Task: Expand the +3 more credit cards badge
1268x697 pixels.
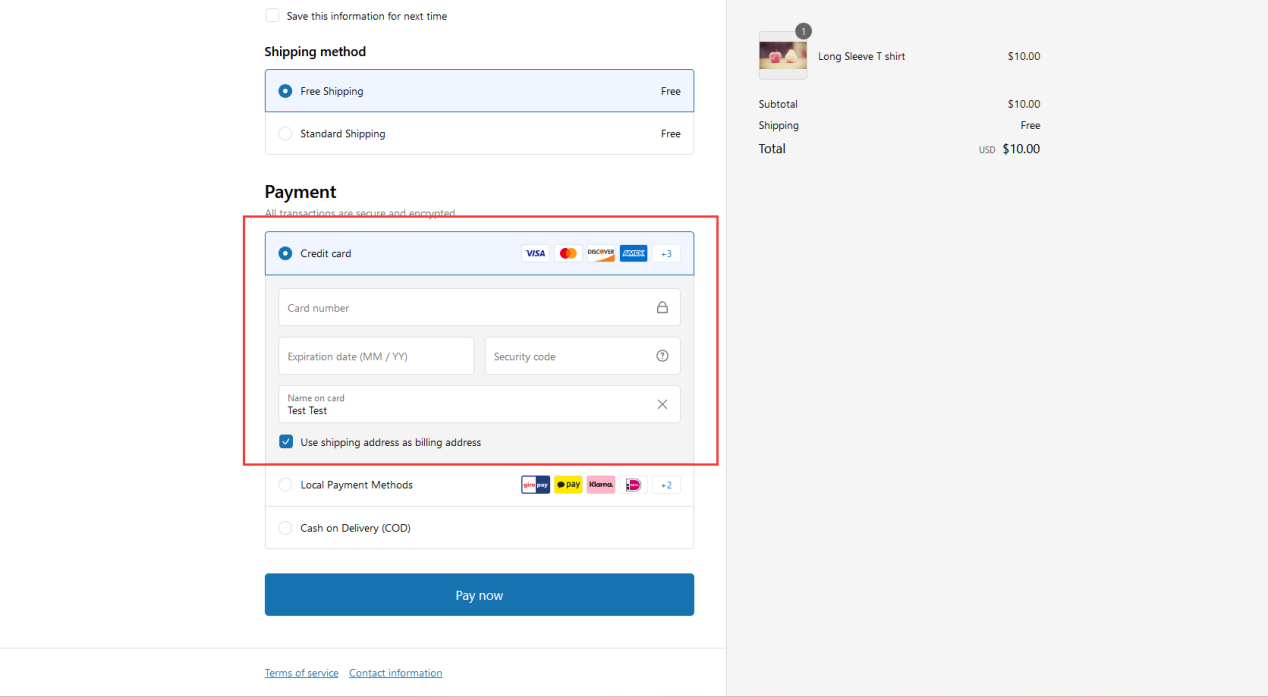Action: point(666,254)
